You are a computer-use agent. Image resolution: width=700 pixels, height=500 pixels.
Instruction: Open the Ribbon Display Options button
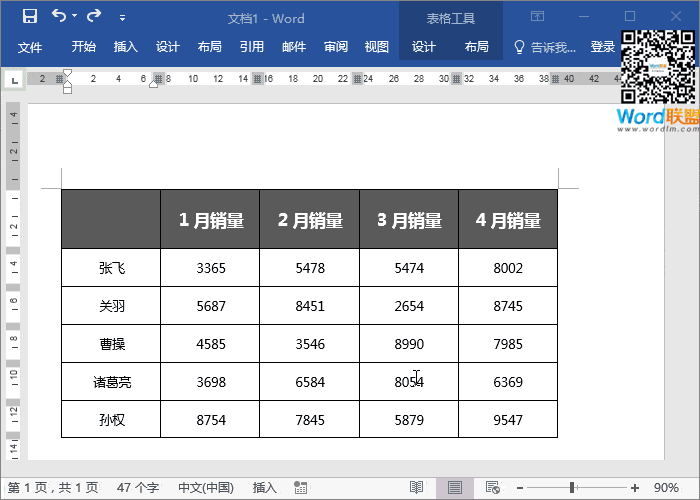(x=537, y=17)
